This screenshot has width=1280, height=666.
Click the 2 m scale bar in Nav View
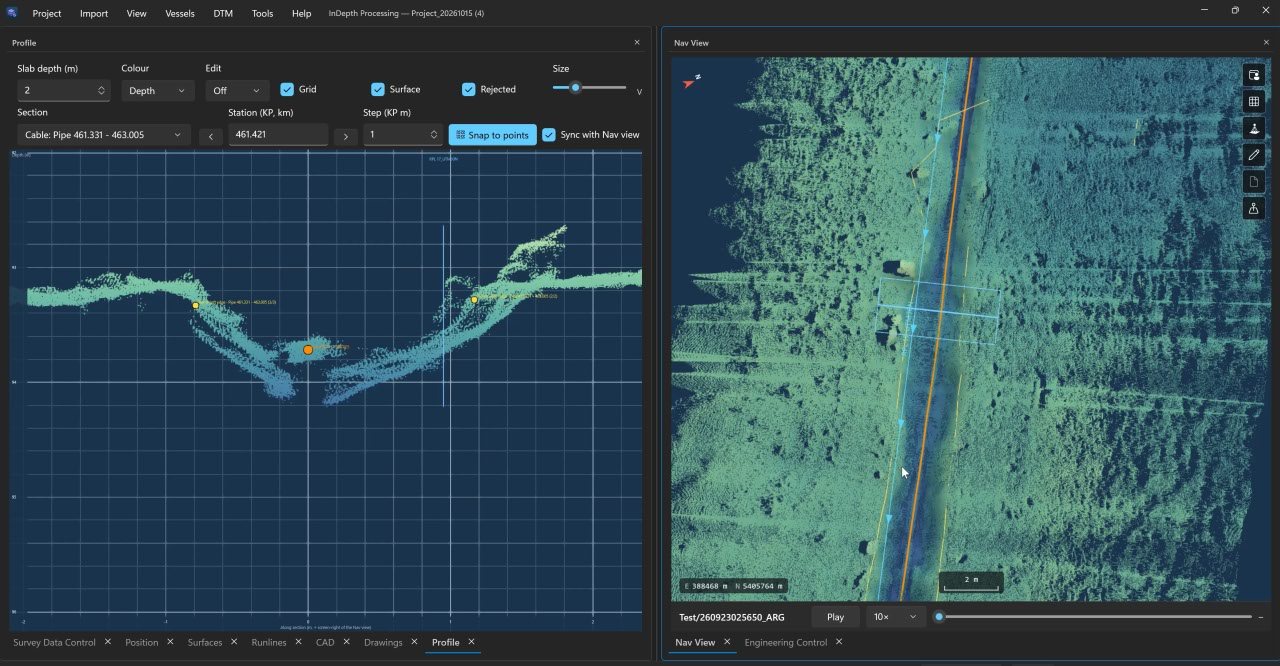(971, 582)
